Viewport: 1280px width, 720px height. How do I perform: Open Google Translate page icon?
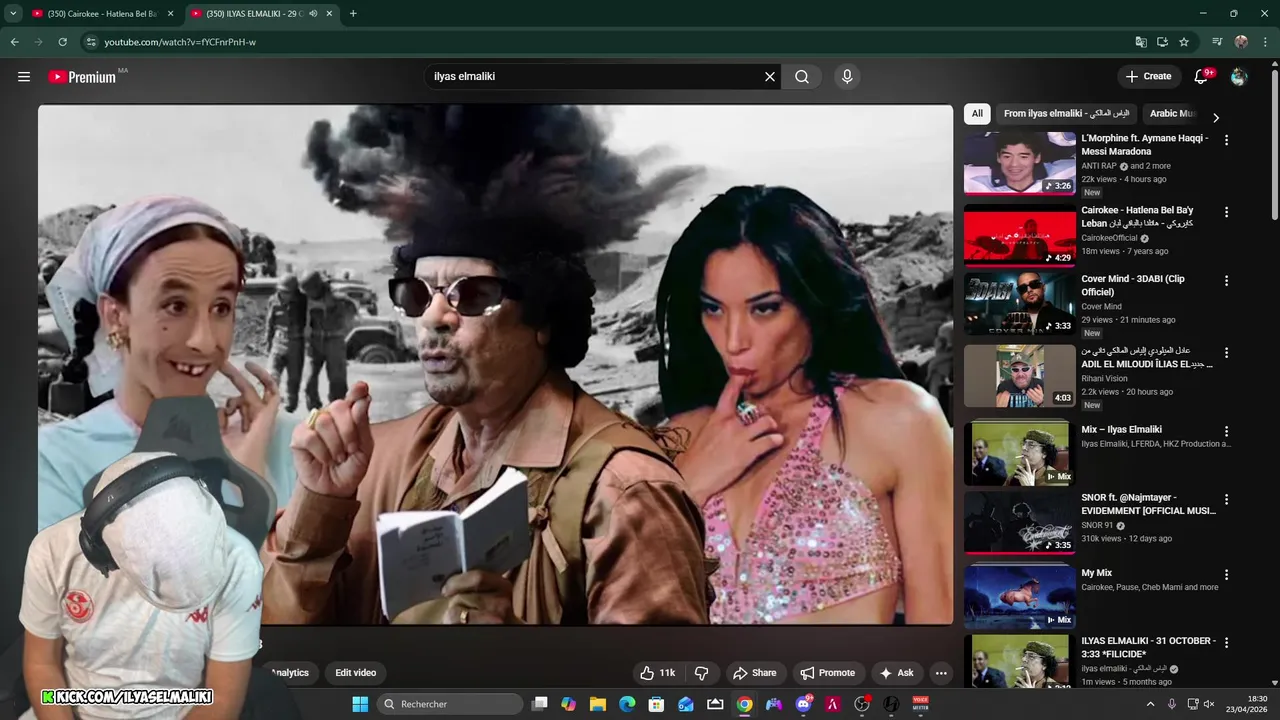click(1141, 42)
